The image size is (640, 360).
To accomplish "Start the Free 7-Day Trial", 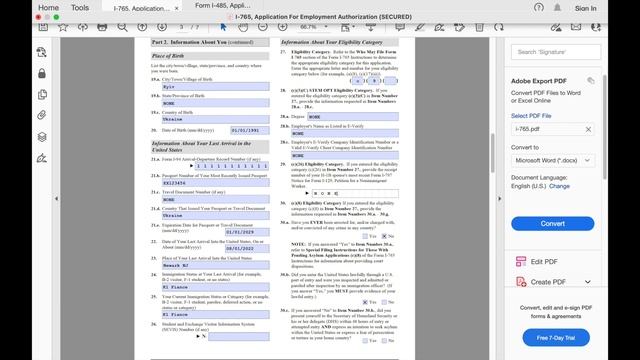I will (556, 338).
